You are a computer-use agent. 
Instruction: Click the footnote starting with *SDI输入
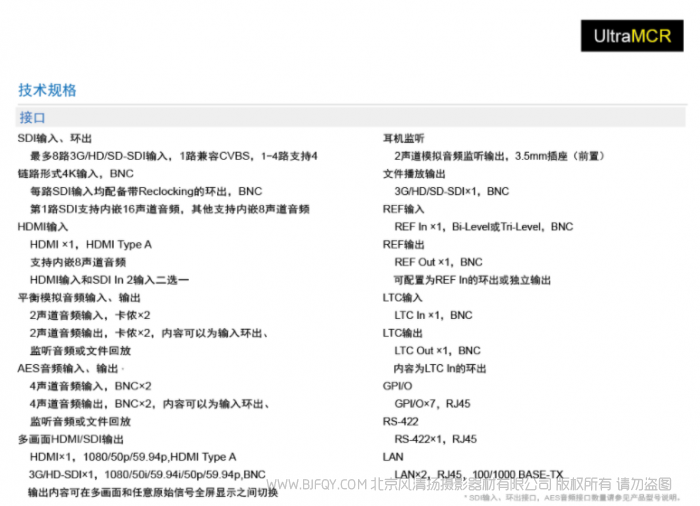(571, 496)
